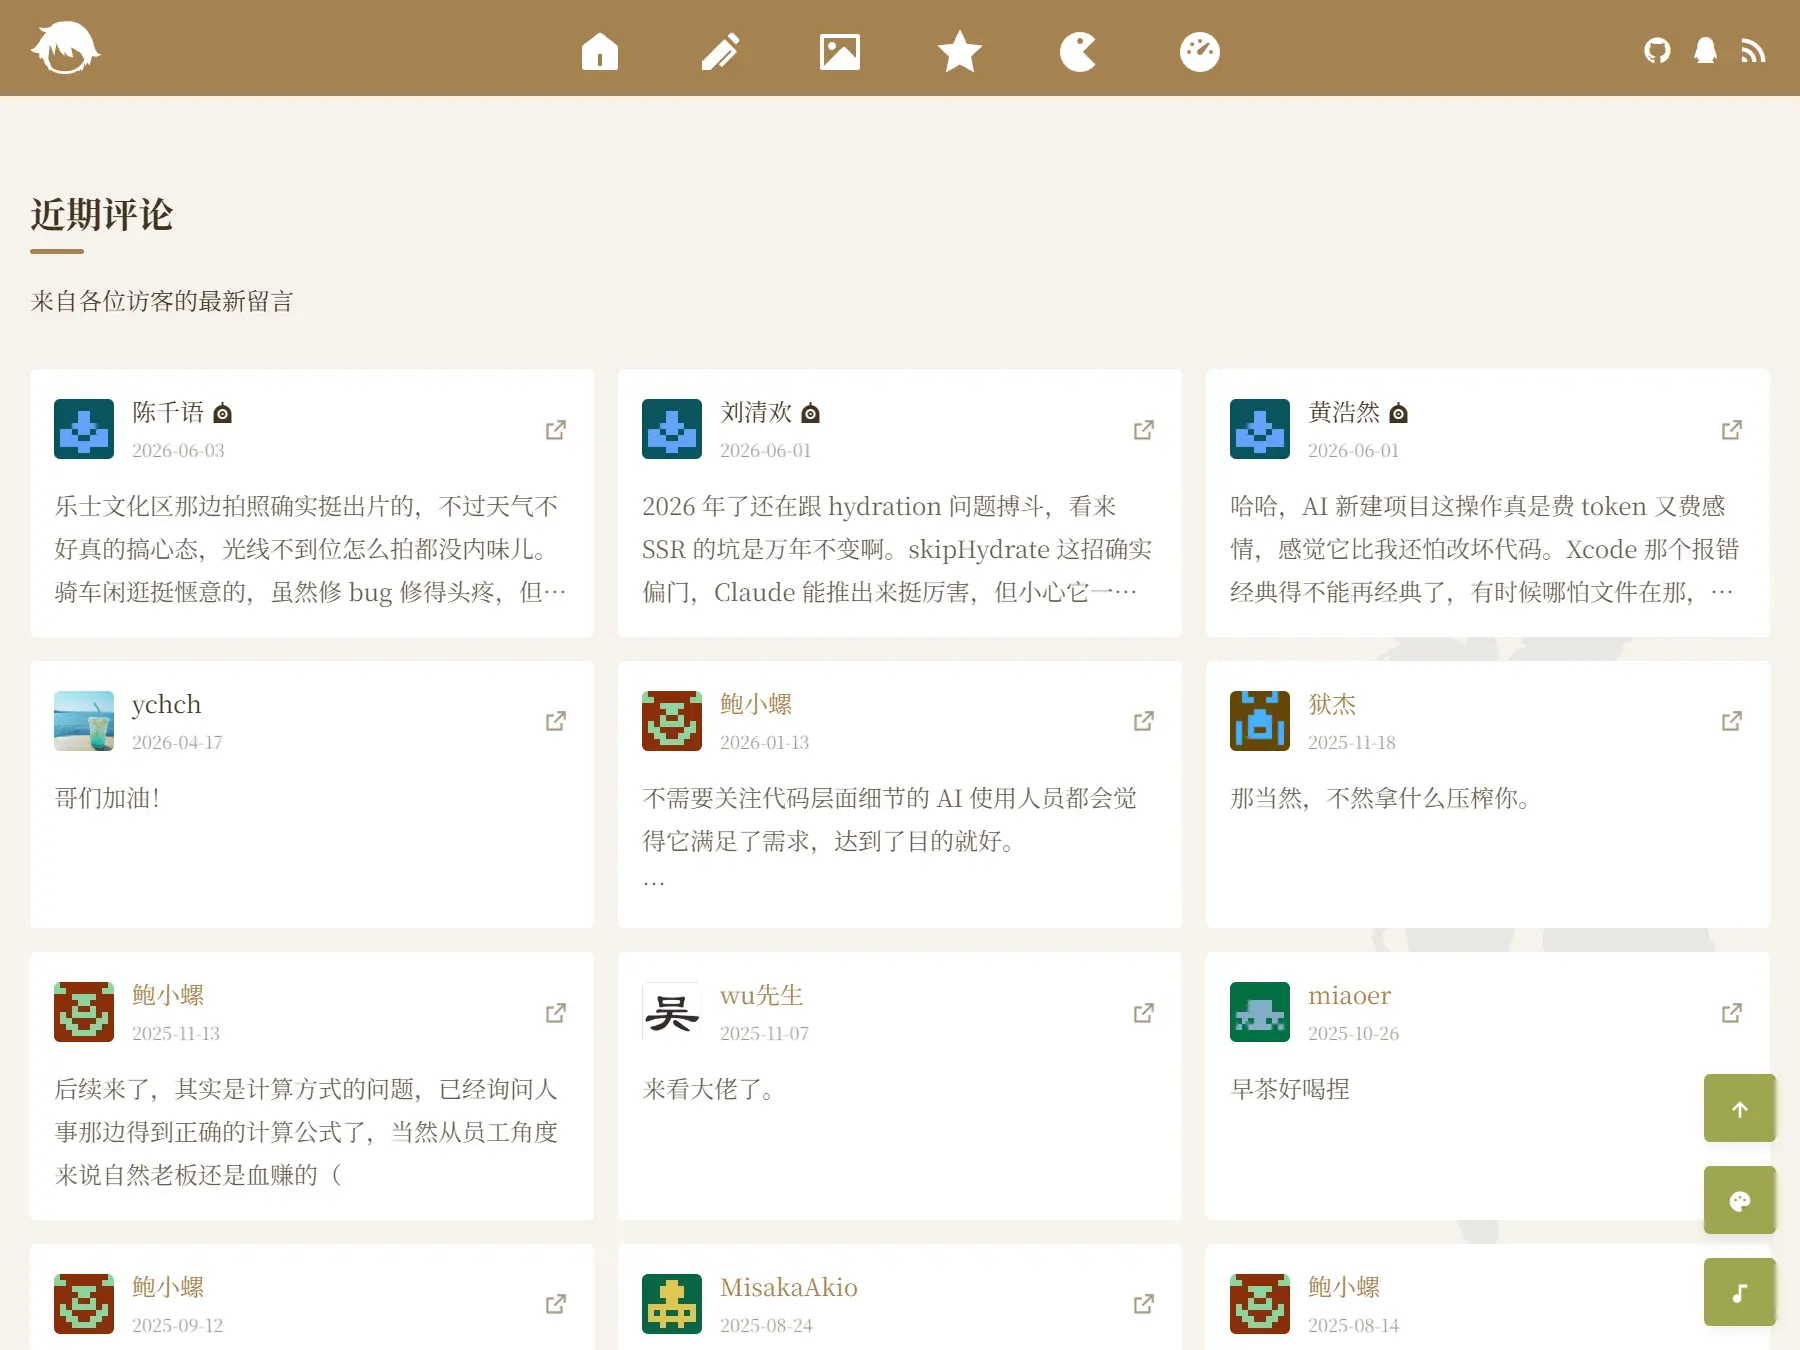Viewport: 1800px width, 1350px height.
Task: Open wu先生's name link
Action: click(x=762, y=995)
